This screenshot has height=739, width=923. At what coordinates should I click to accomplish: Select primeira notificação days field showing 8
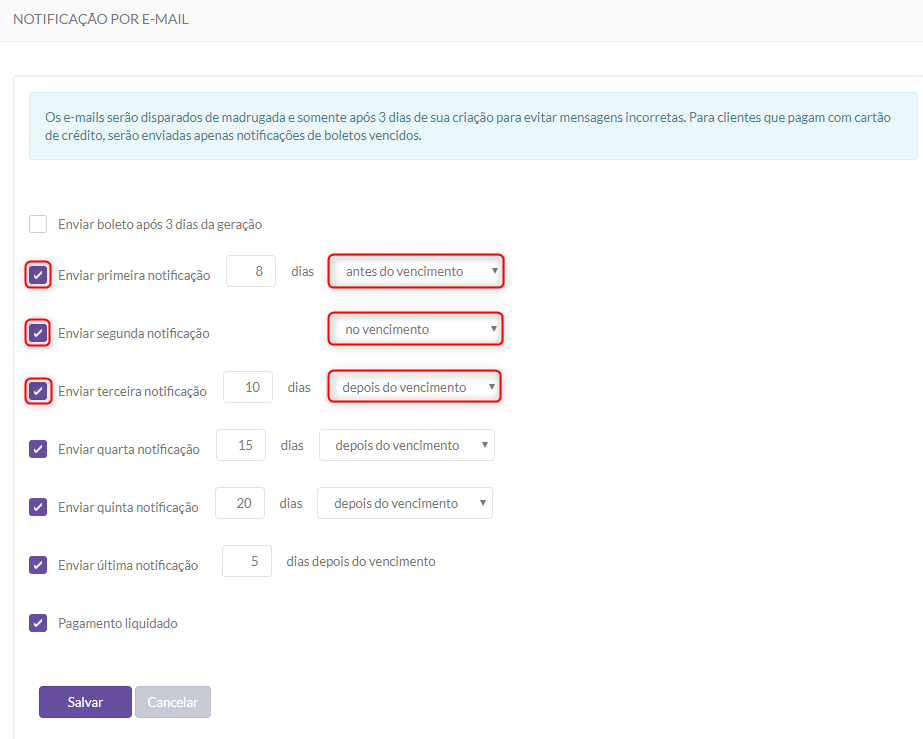(x=251, y=271)
